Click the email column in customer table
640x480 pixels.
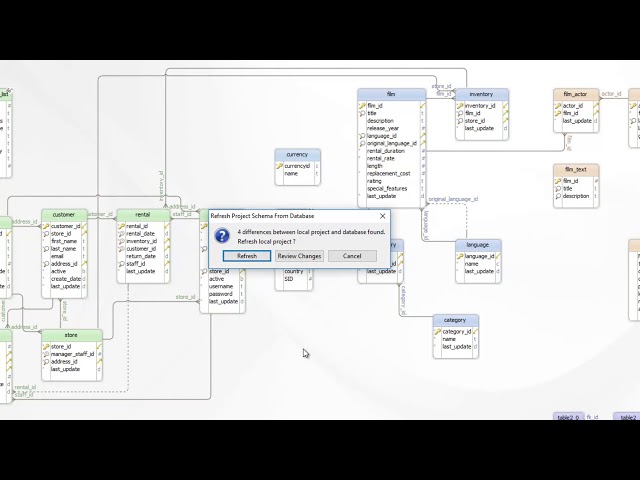[57, 256]
